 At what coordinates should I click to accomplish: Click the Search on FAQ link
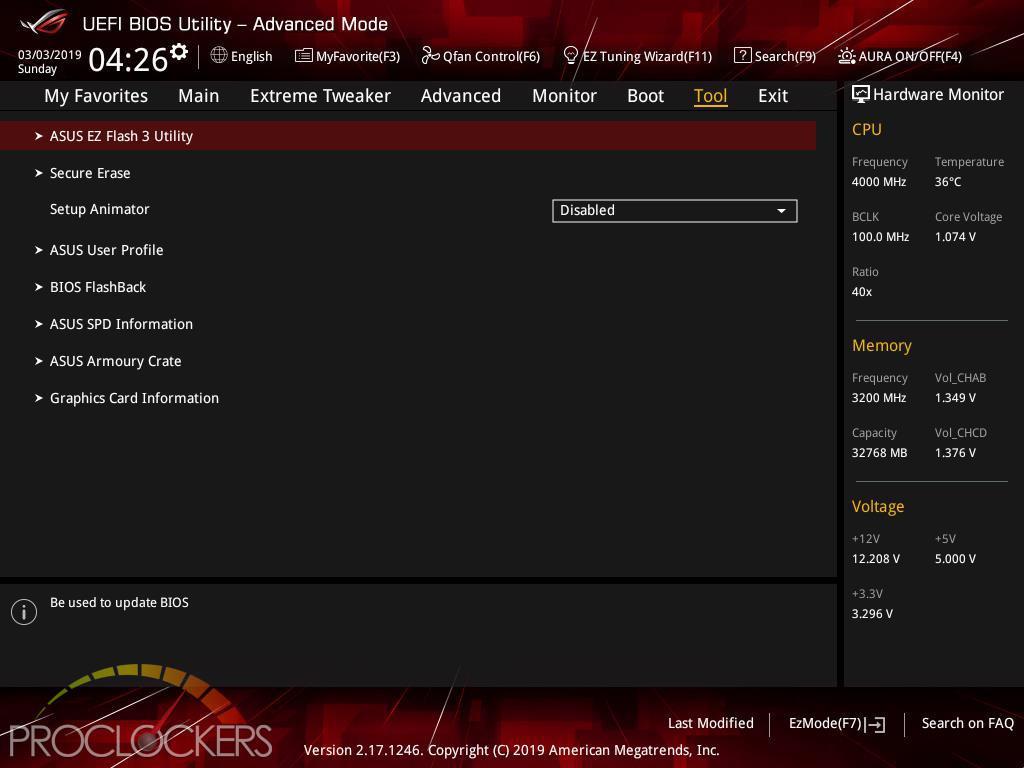[x=968, y=723]
